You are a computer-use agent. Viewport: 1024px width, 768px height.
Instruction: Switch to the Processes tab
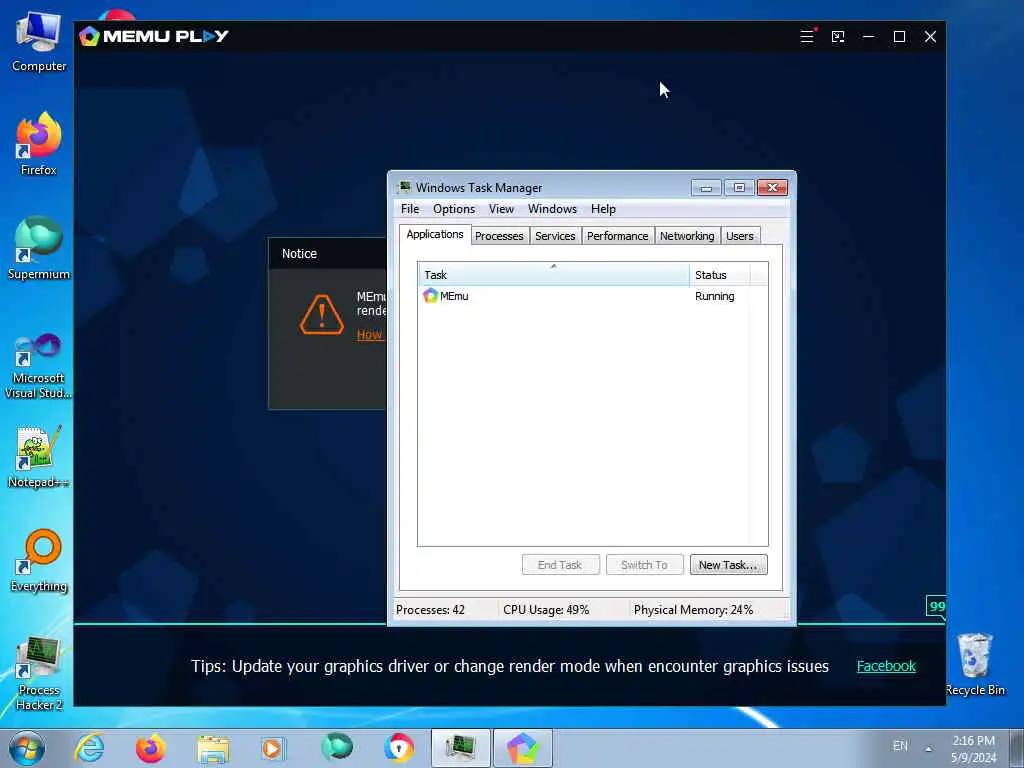(499, 236)
